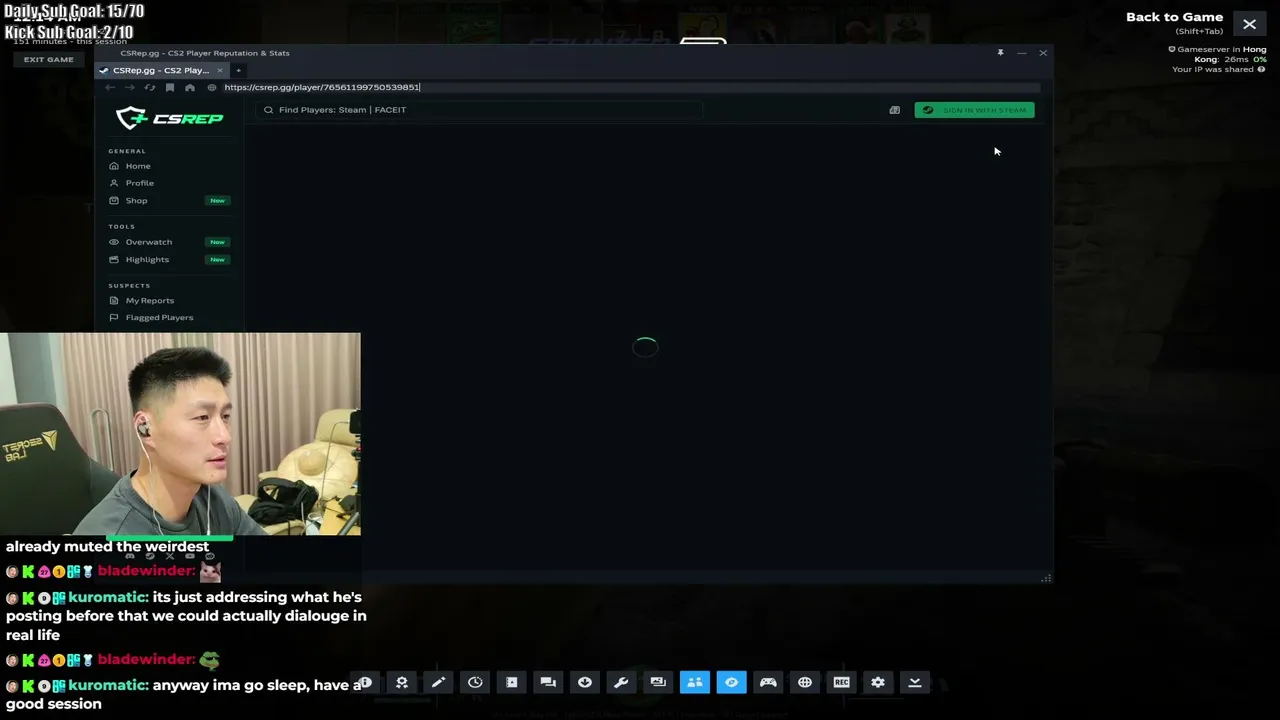Click the Find Players search field

pos(480,110)
